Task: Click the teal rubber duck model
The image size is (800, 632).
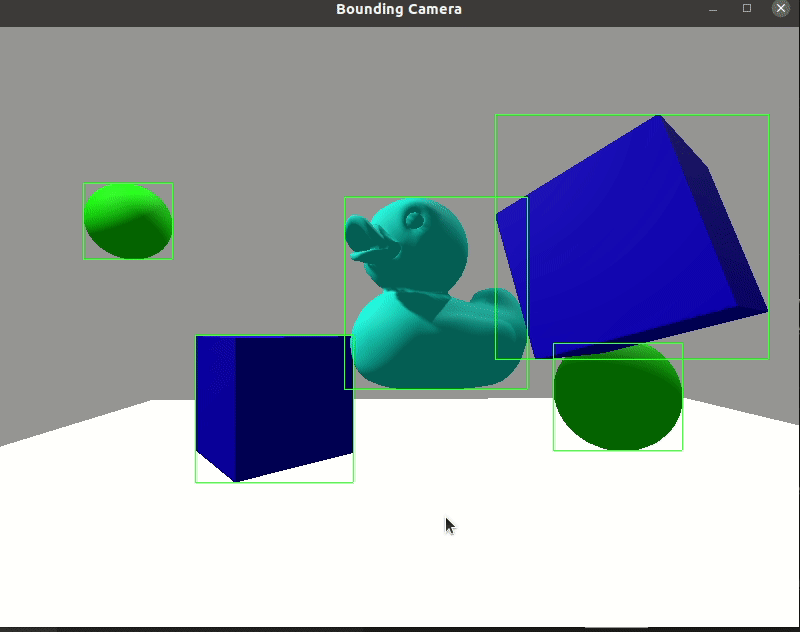Action: (x=436, y=293)
